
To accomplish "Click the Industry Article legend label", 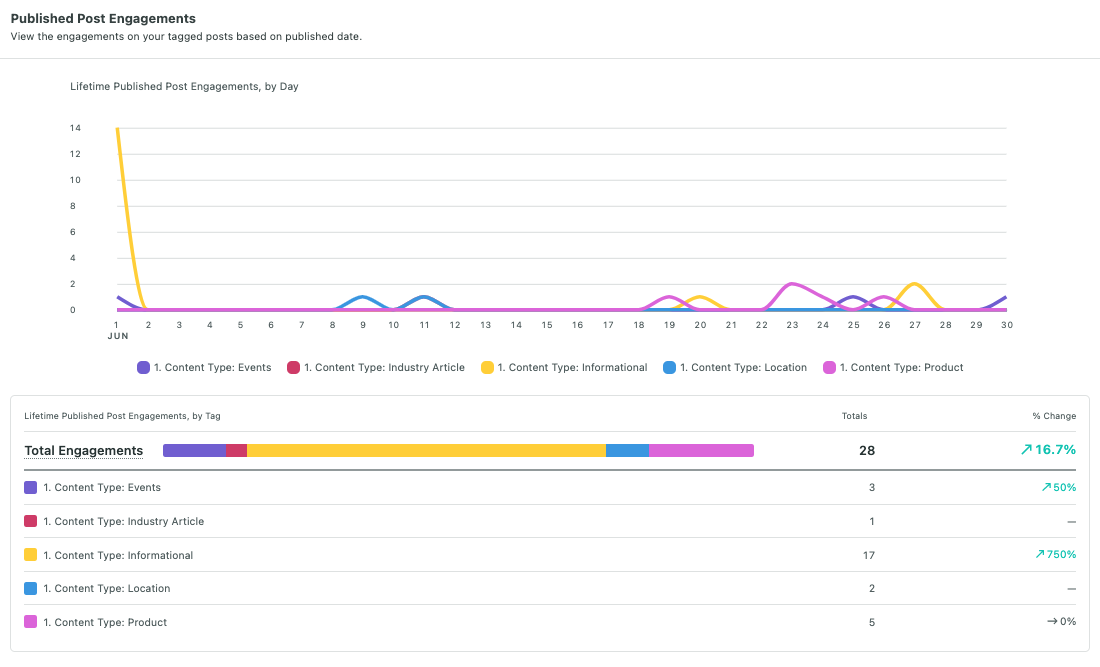I will pos(384,368).
